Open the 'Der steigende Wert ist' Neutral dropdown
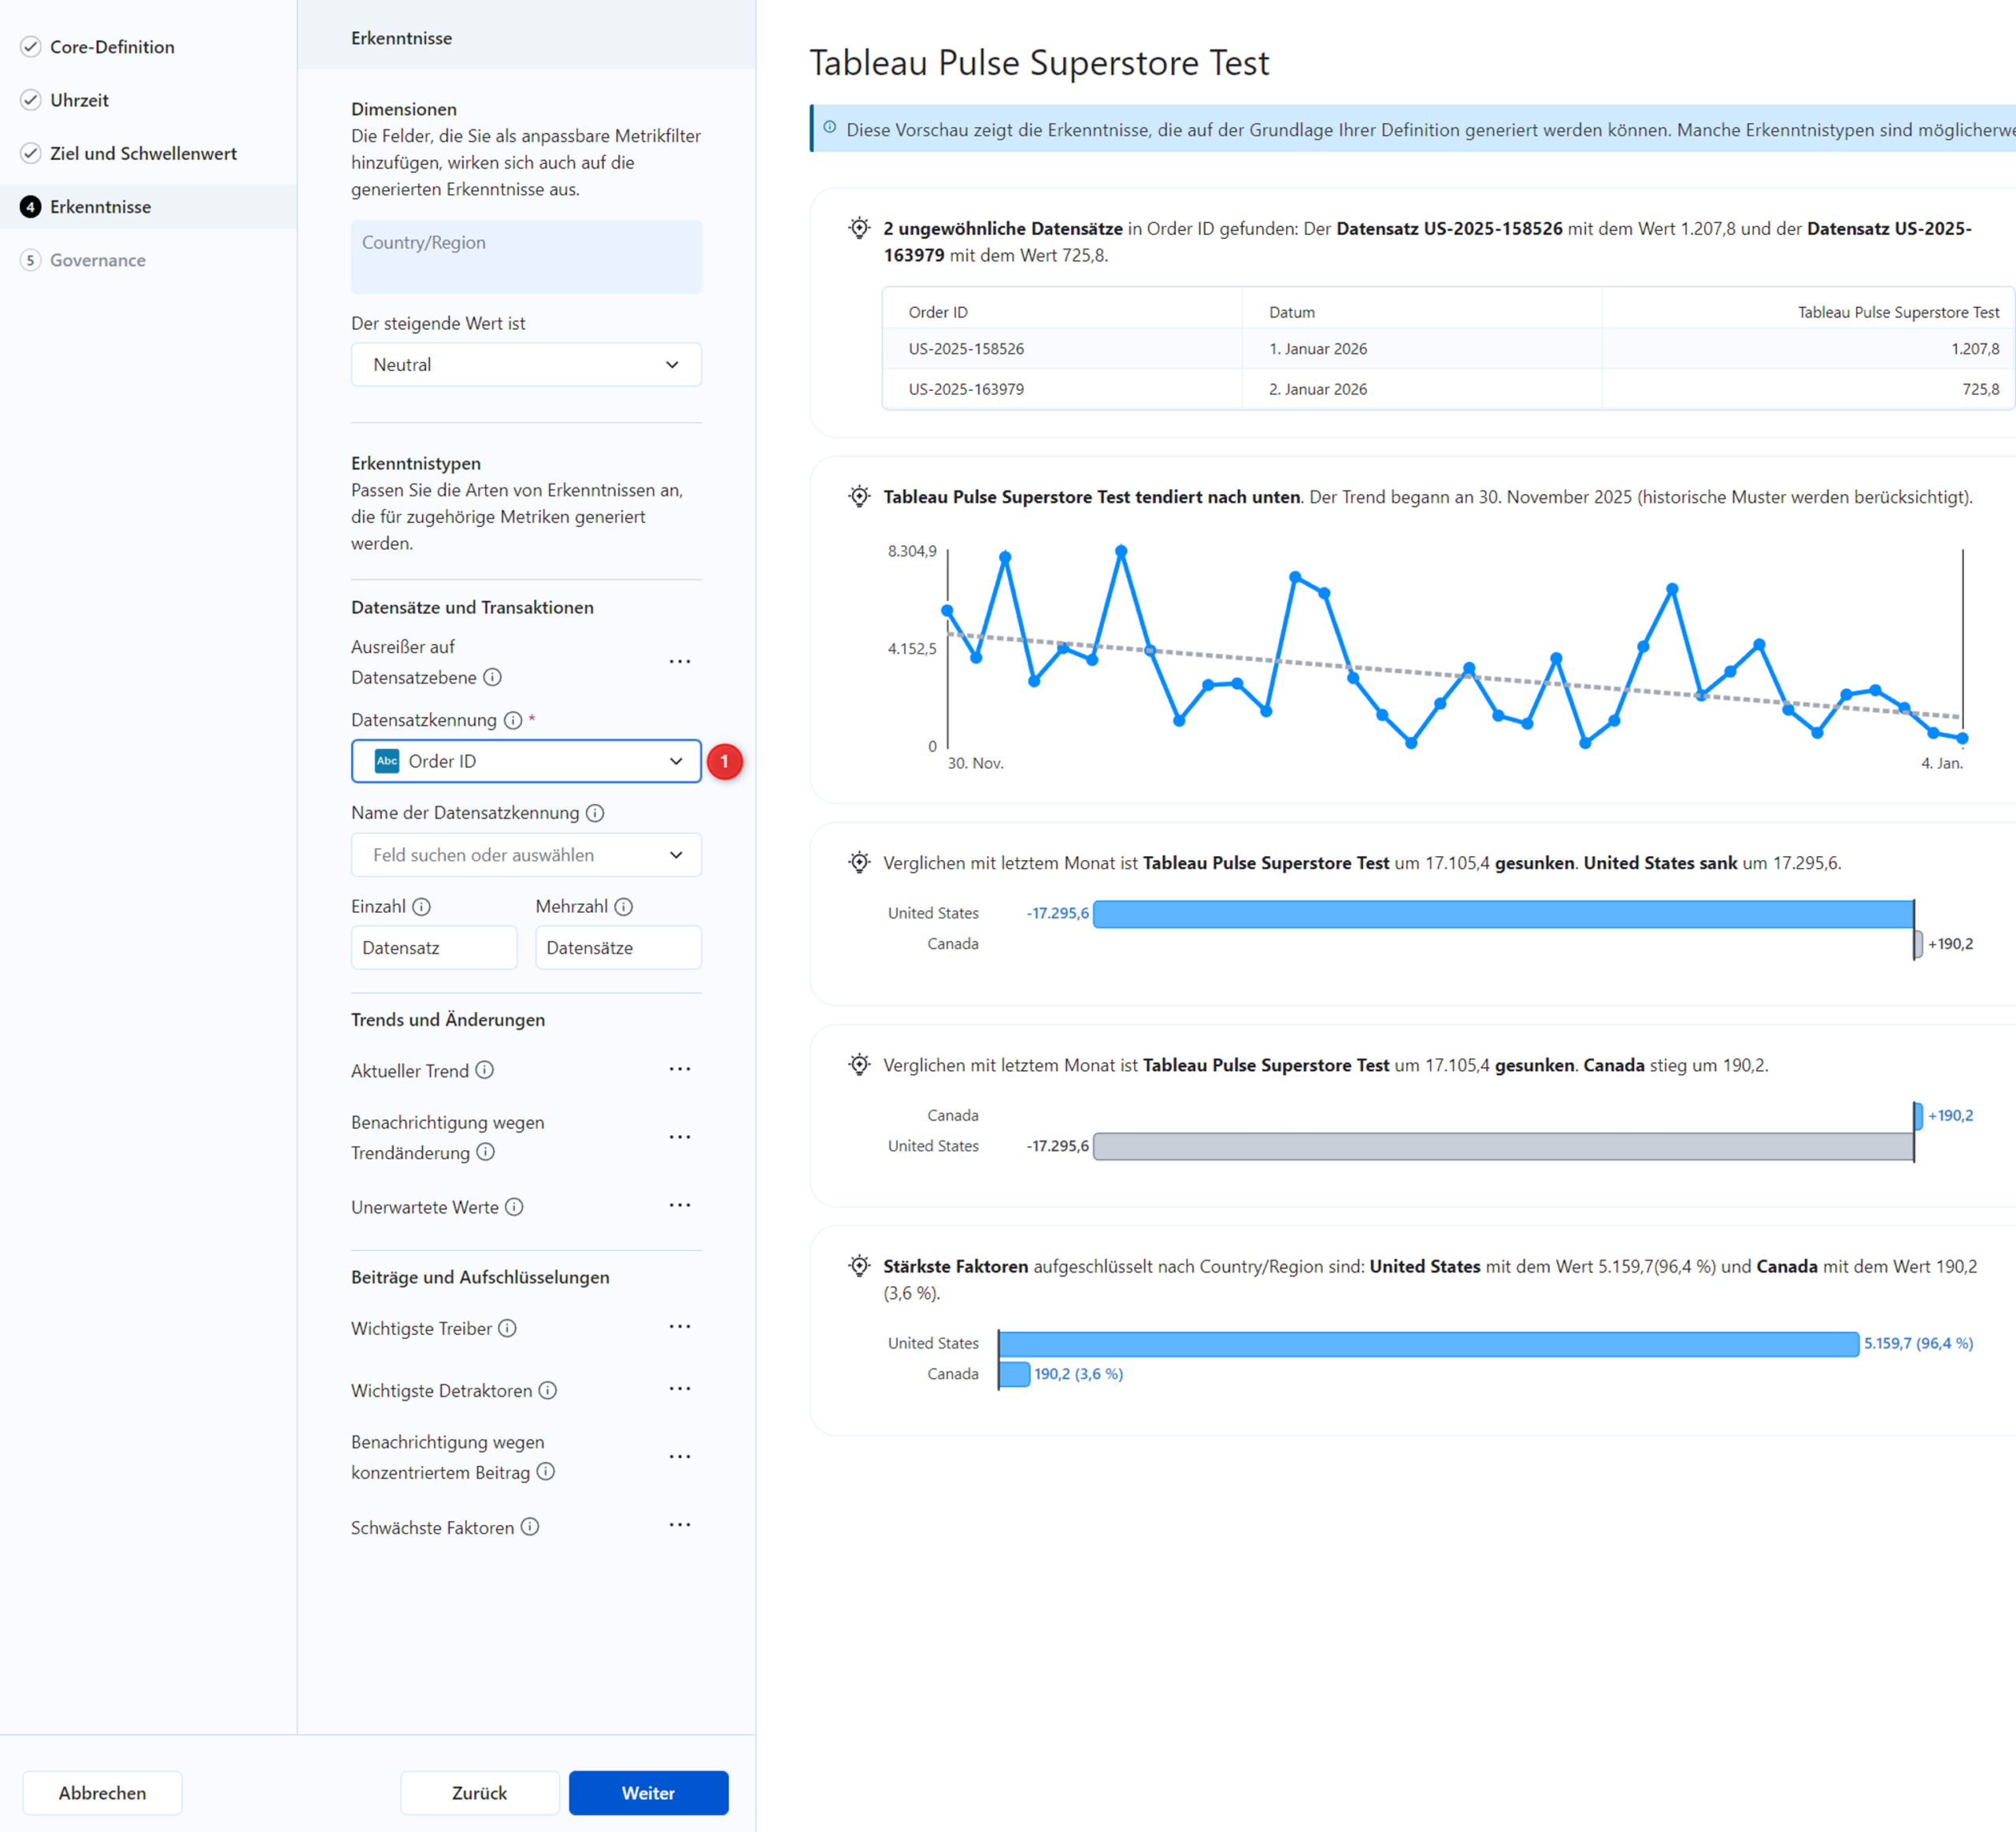Screen dimensions: 2016x1832 pos(526,365)
